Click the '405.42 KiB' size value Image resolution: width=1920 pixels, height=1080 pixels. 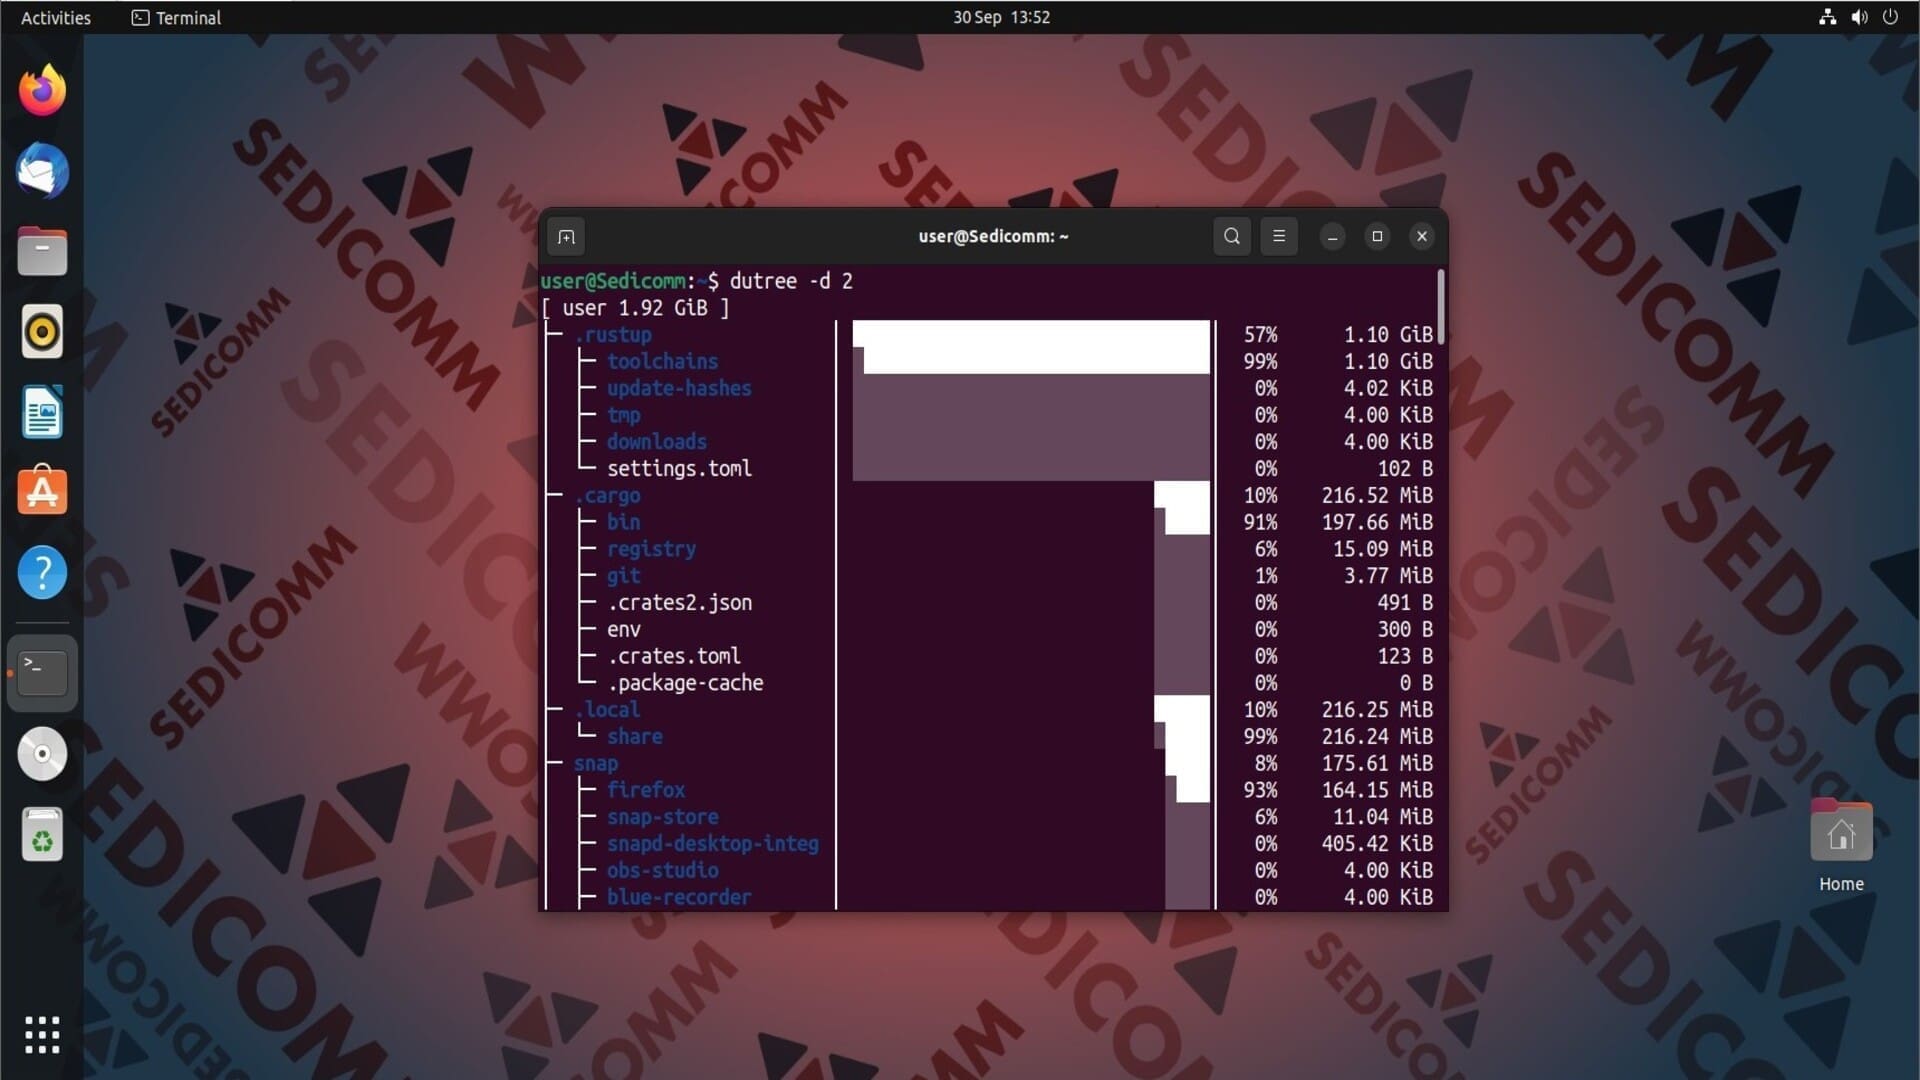tap(1377, 844)
